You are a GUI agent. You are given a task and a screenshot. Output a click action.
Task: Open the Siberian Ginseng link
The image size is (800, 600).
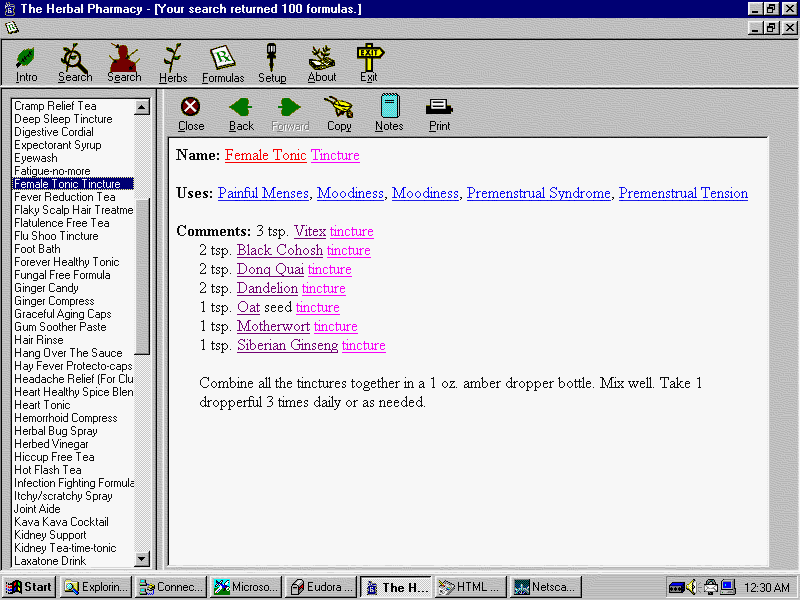point(287,345)
